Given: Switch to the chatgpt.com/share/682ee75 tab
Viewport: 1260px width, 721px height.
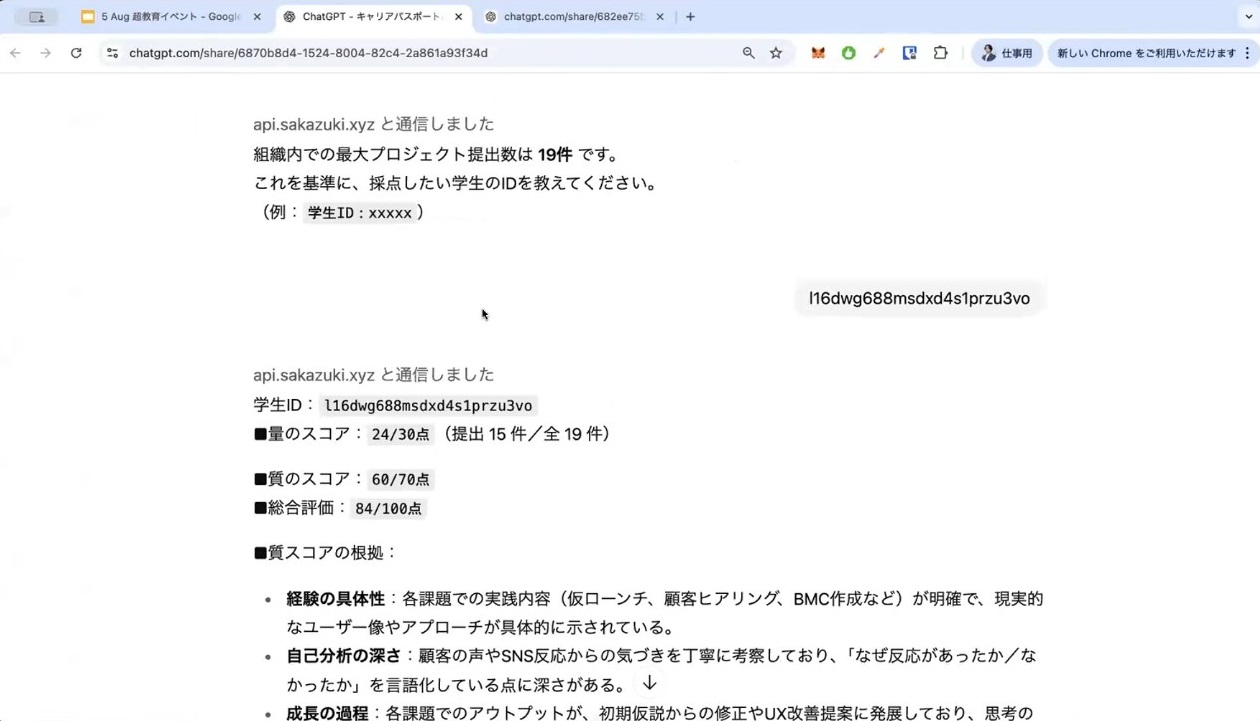Looking at the screenshot, I should pyautogui.click(x=570, y=17).
